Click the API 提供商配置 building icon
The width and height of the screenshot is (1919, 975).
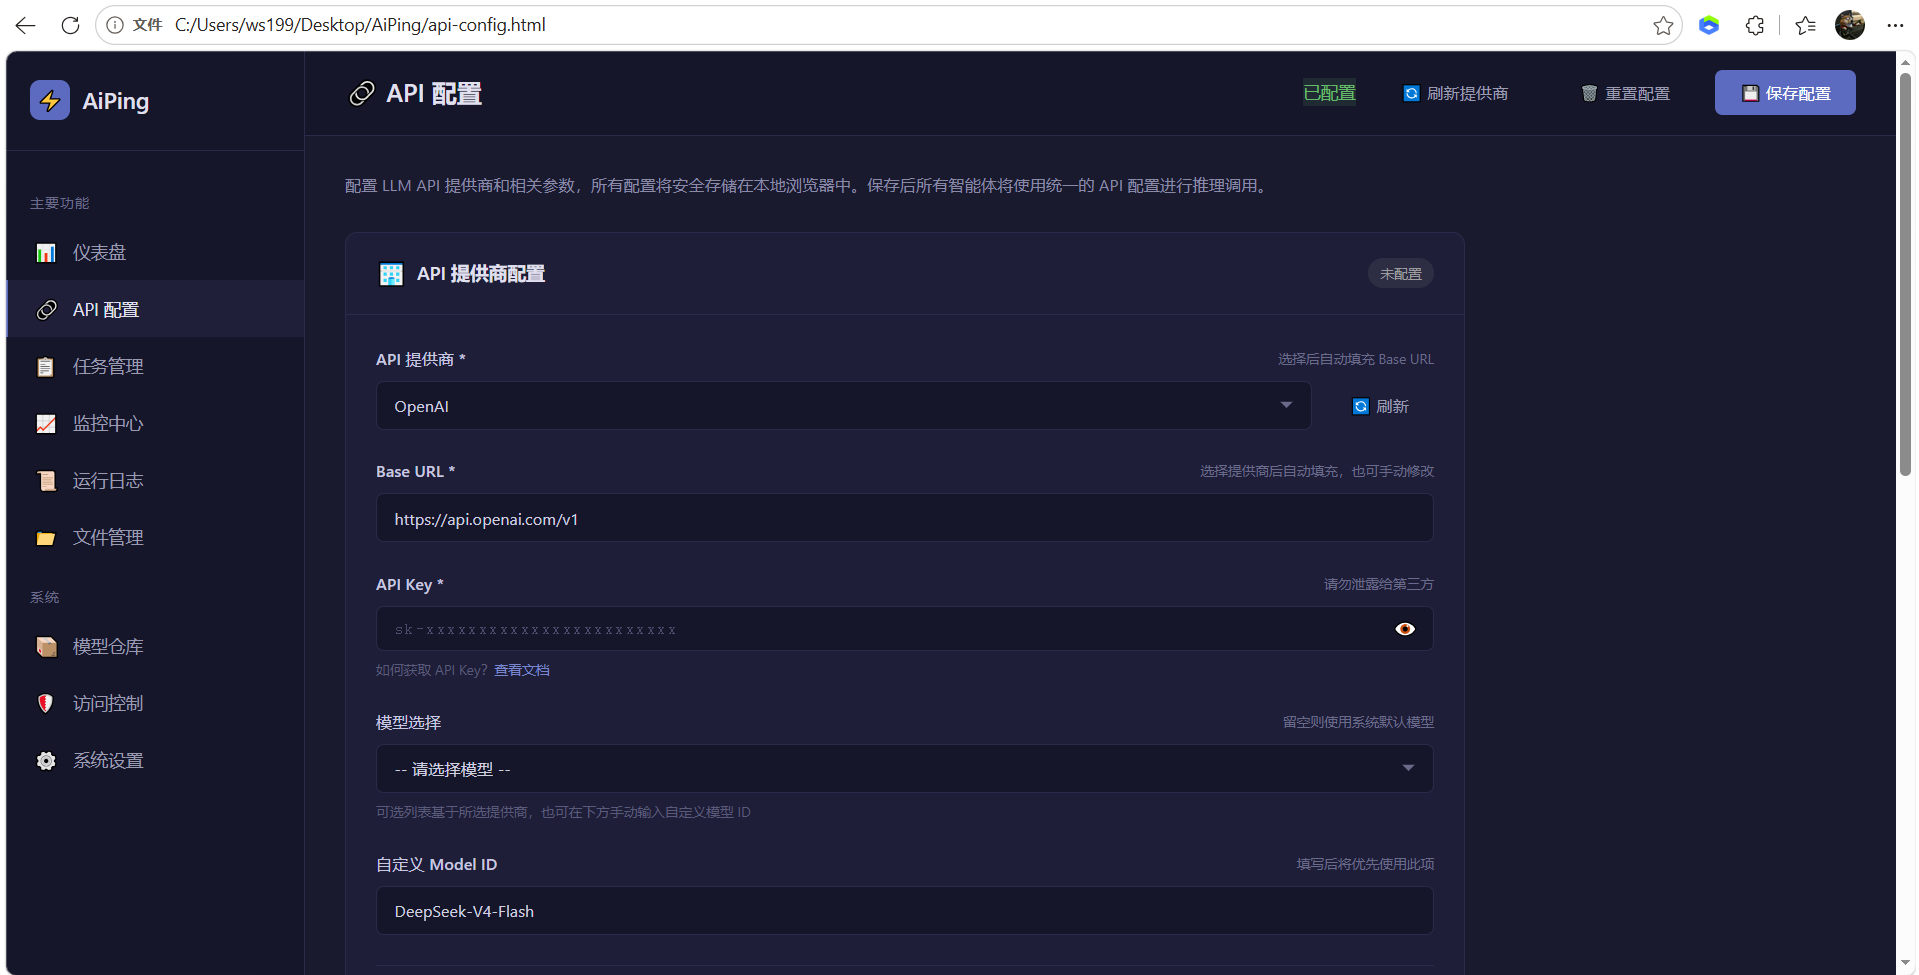[x=391, y=274]
